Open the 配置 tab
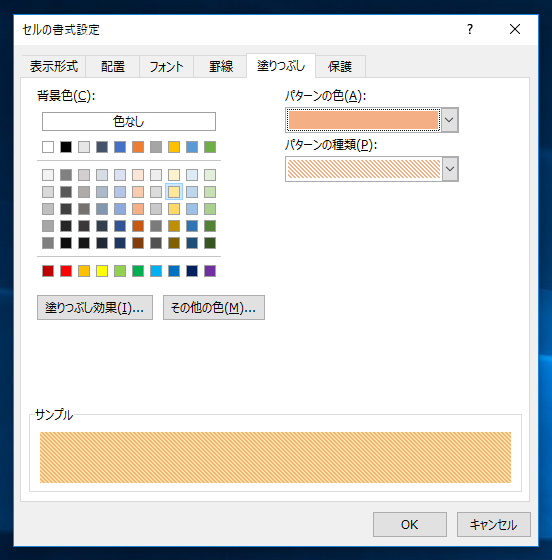Viewport: 552px width, 560px height. [113, 66]
